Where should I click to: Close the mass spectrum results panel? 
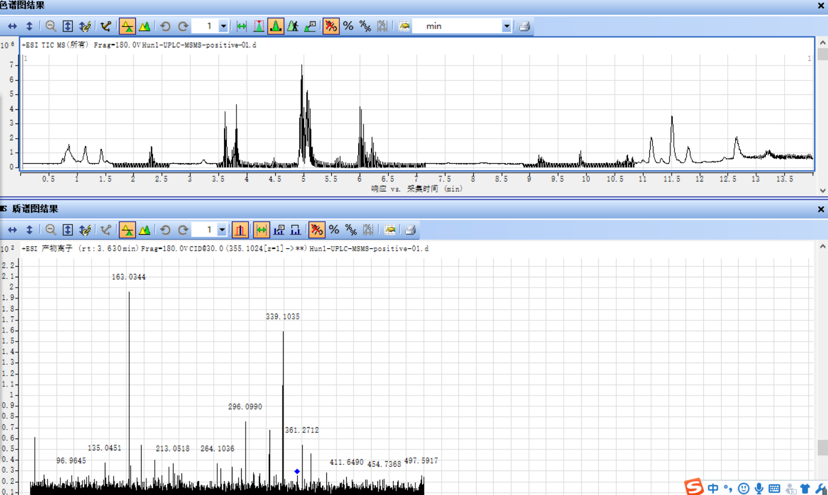pyautogui.click(x=821, y=210)
